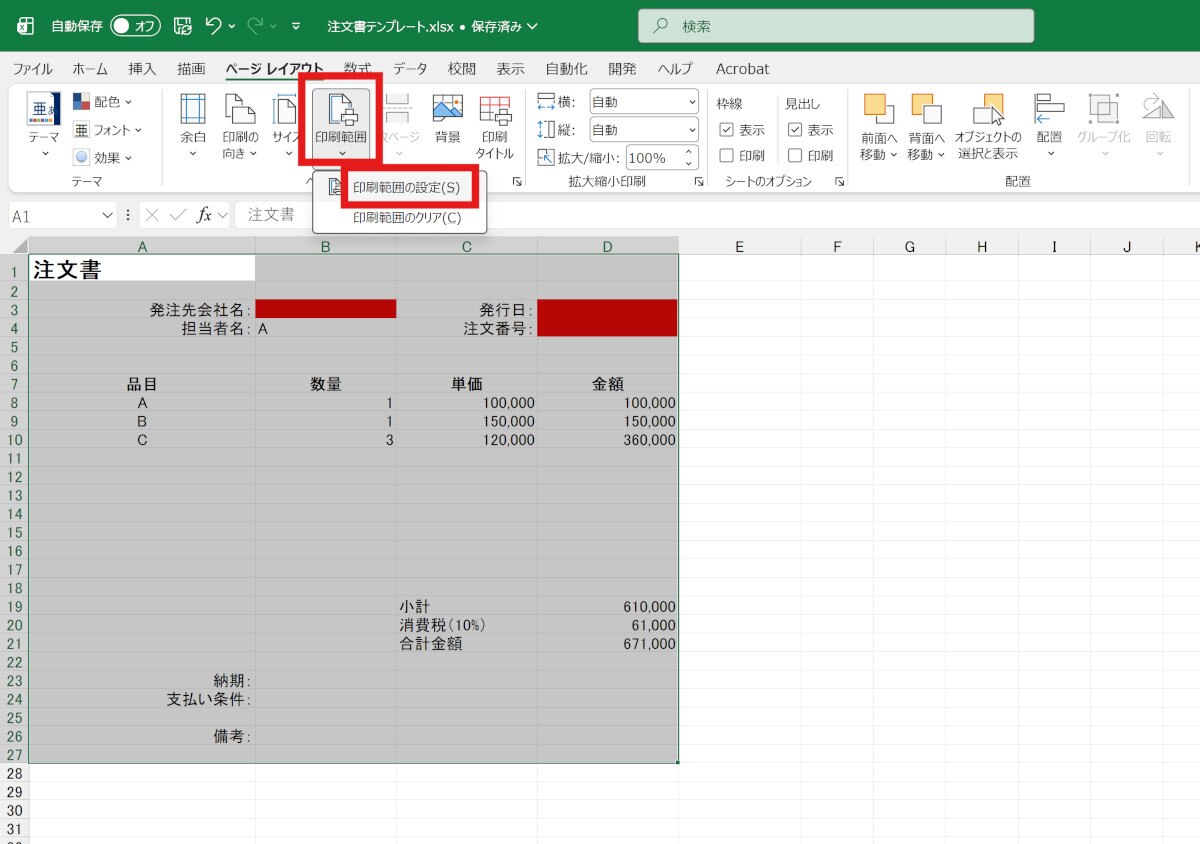Open the 縦 height dropdown

644,130
